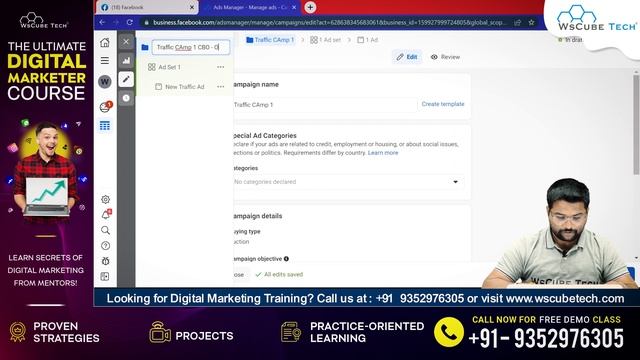This screenshot has height=360, width=640.
Task: Click the W account avatar
Action: (105, 82)
